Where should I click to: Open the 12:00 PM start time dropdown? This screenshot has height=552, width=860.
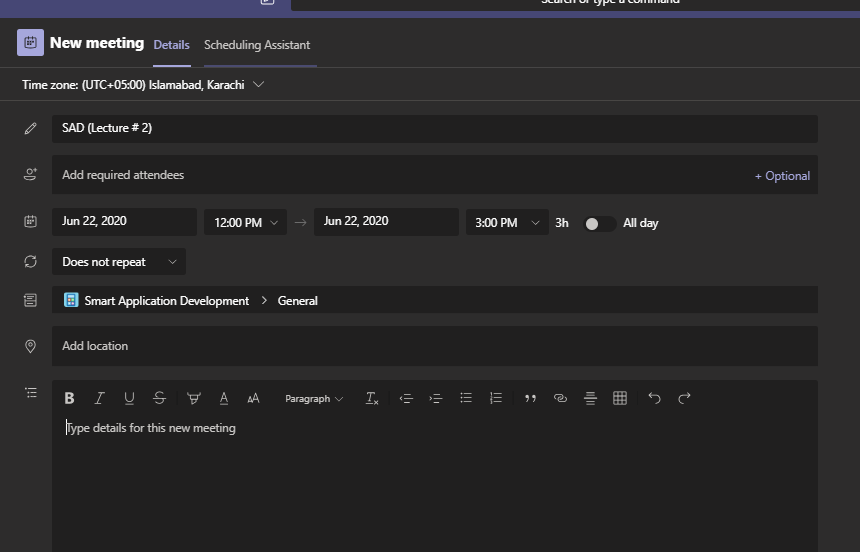point(245,222)
